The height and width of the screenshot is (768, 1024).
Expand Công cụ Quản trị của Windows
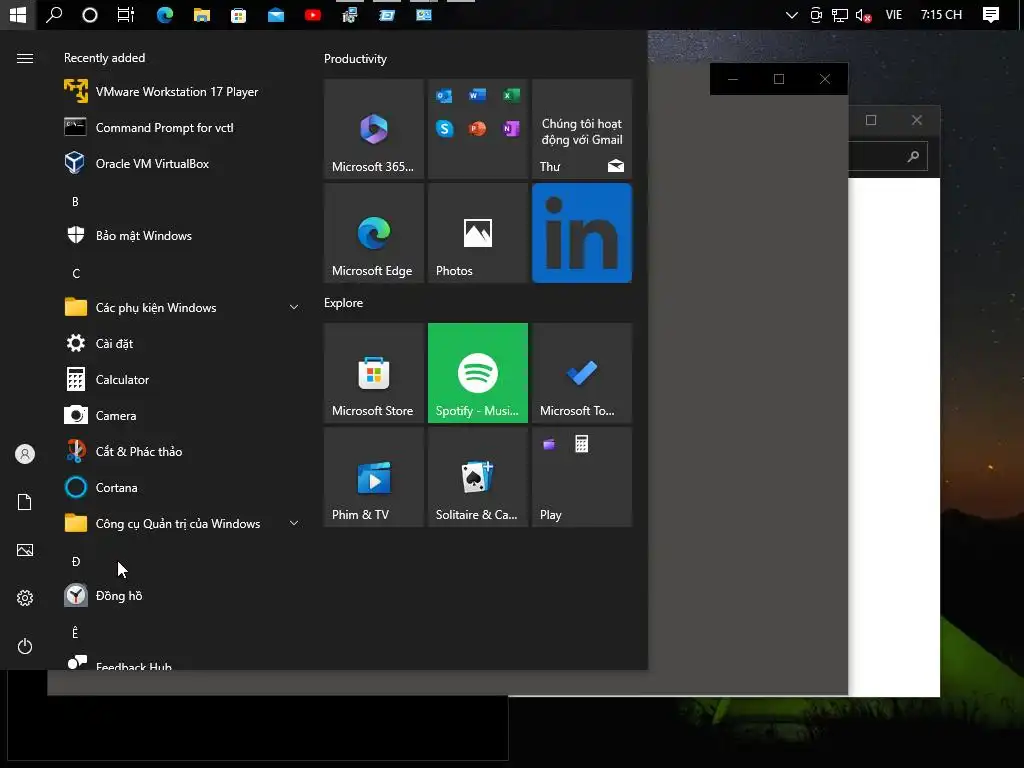pyautogui.click(x=182, y=523)
